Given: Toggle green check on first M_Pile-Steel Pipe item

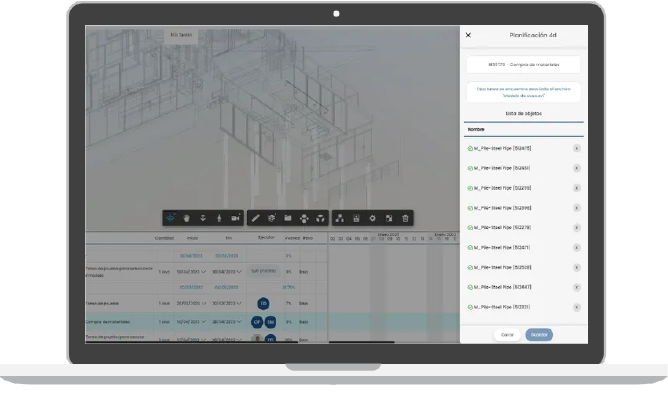Looking at the screenshot, I should click(470, 149).
